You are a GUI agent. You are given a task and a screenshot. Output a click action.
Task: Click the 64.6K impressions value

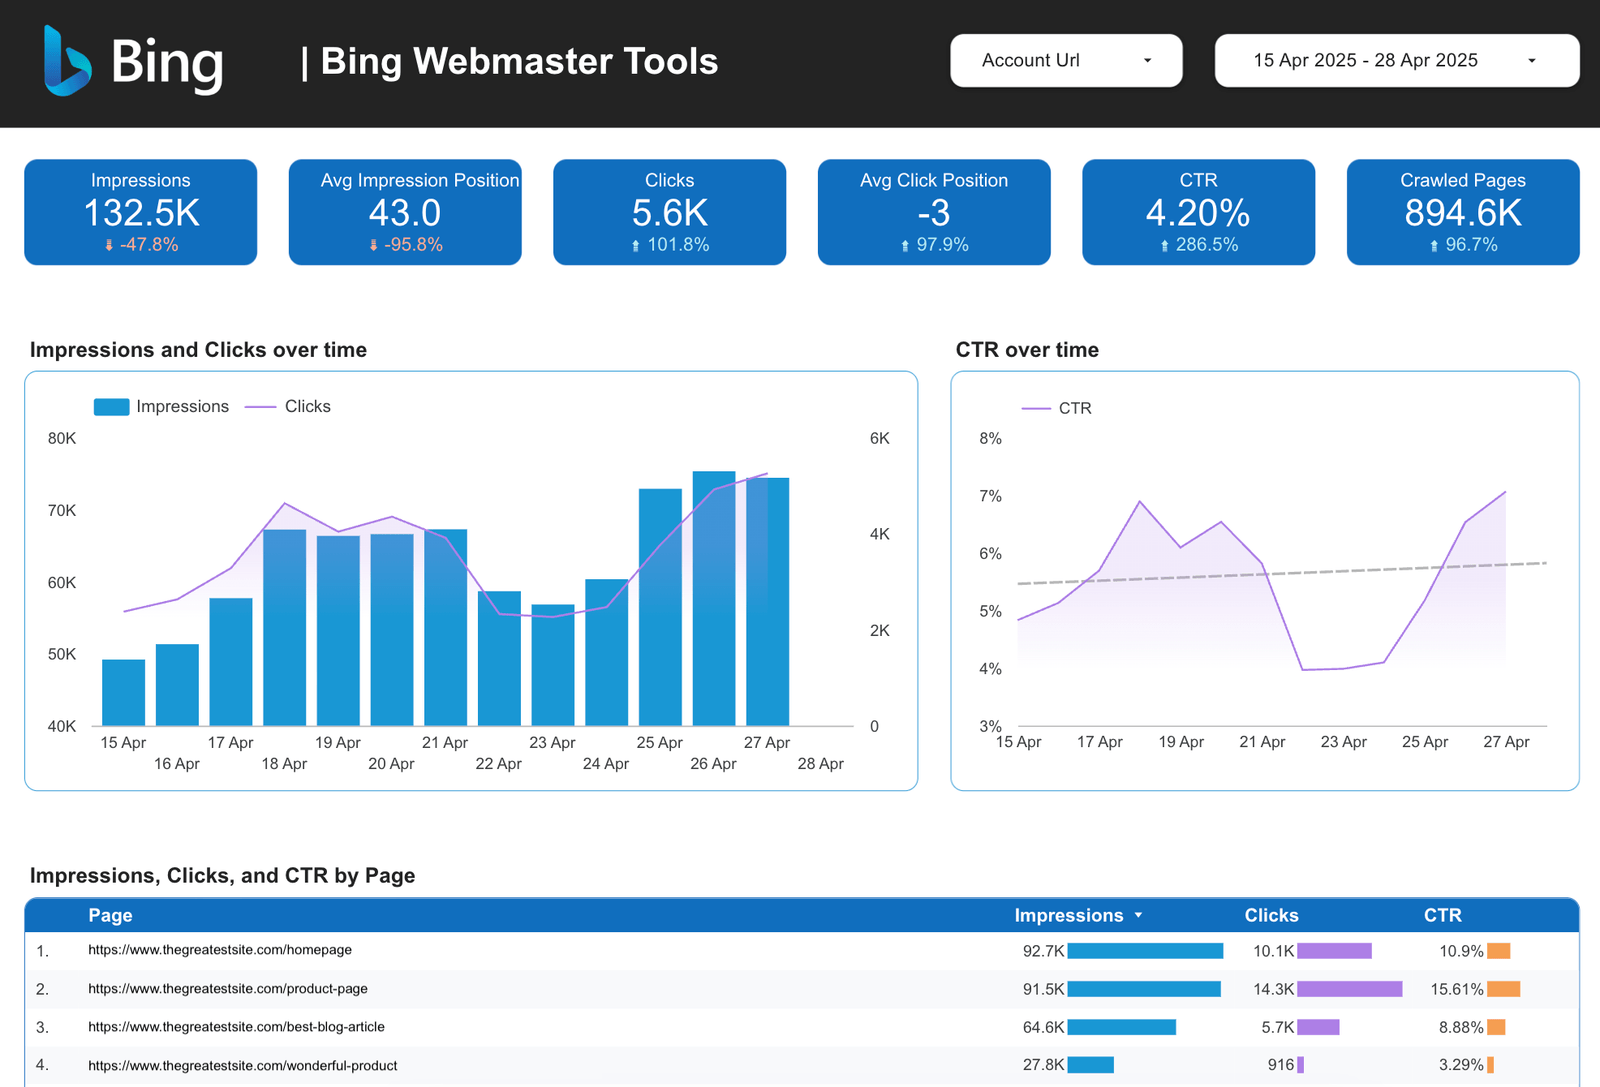(x=1043, y=1027)
